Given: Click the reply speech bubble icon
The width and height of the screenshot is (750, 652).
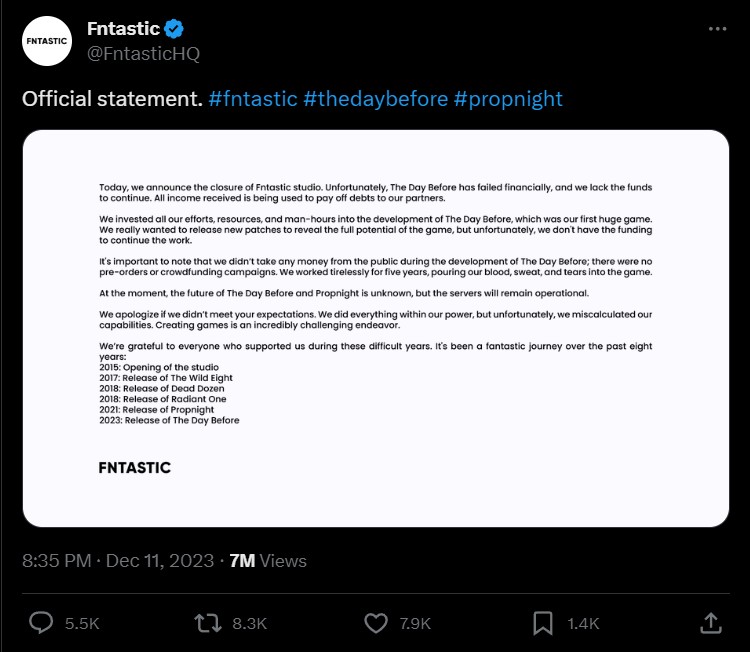Looking at the screenshot, I should click(41, 622).
